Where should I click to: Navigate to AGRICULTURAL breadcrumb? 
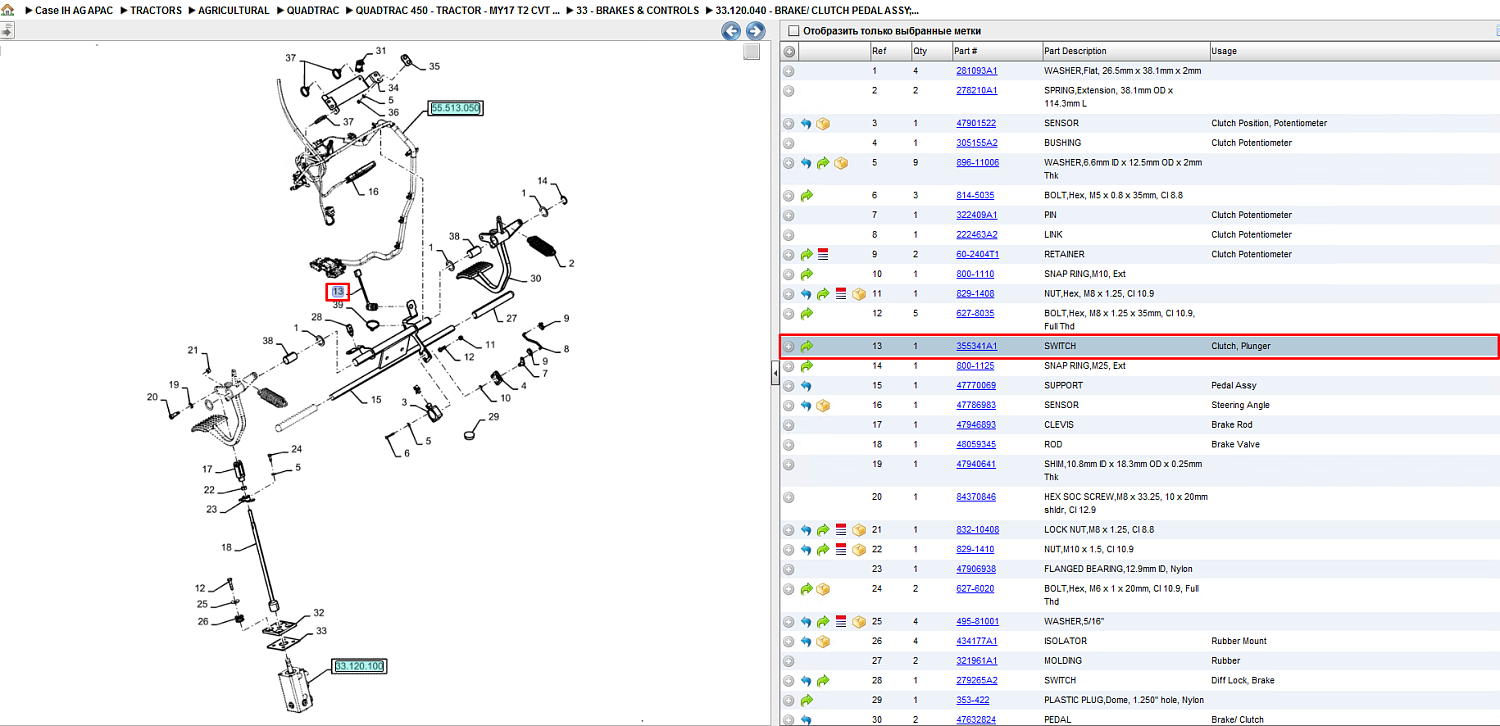pos(233,10)
